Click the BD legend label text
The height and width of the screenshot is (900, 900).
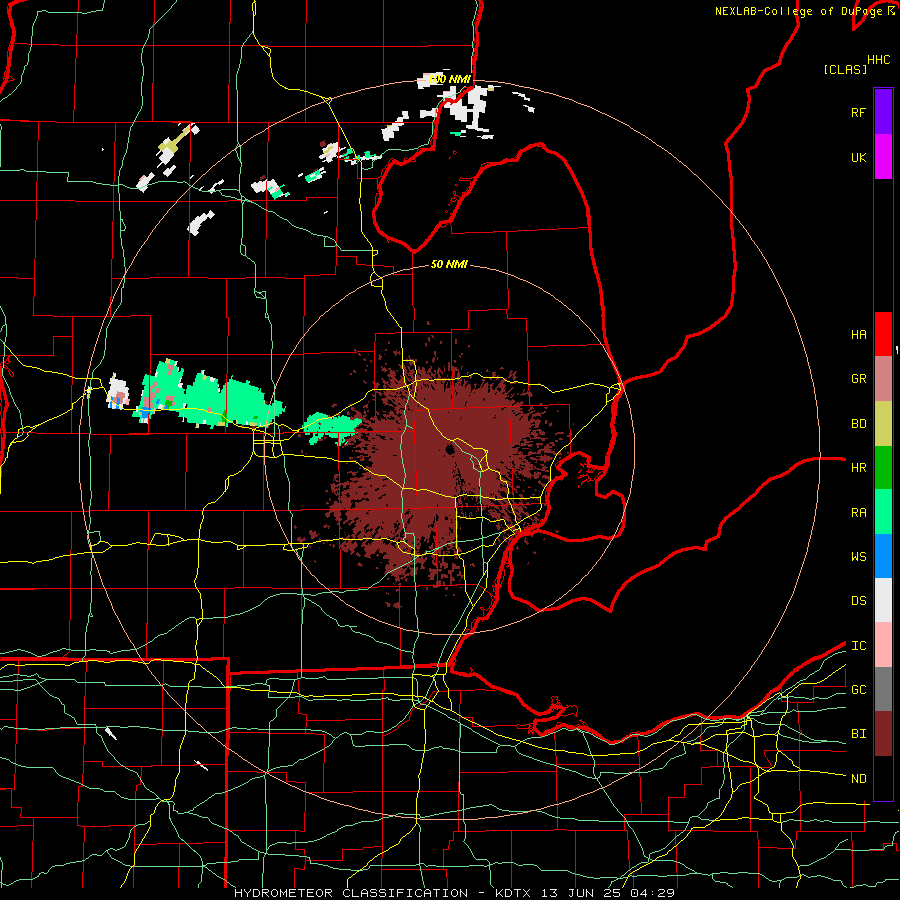pos(858,424)
